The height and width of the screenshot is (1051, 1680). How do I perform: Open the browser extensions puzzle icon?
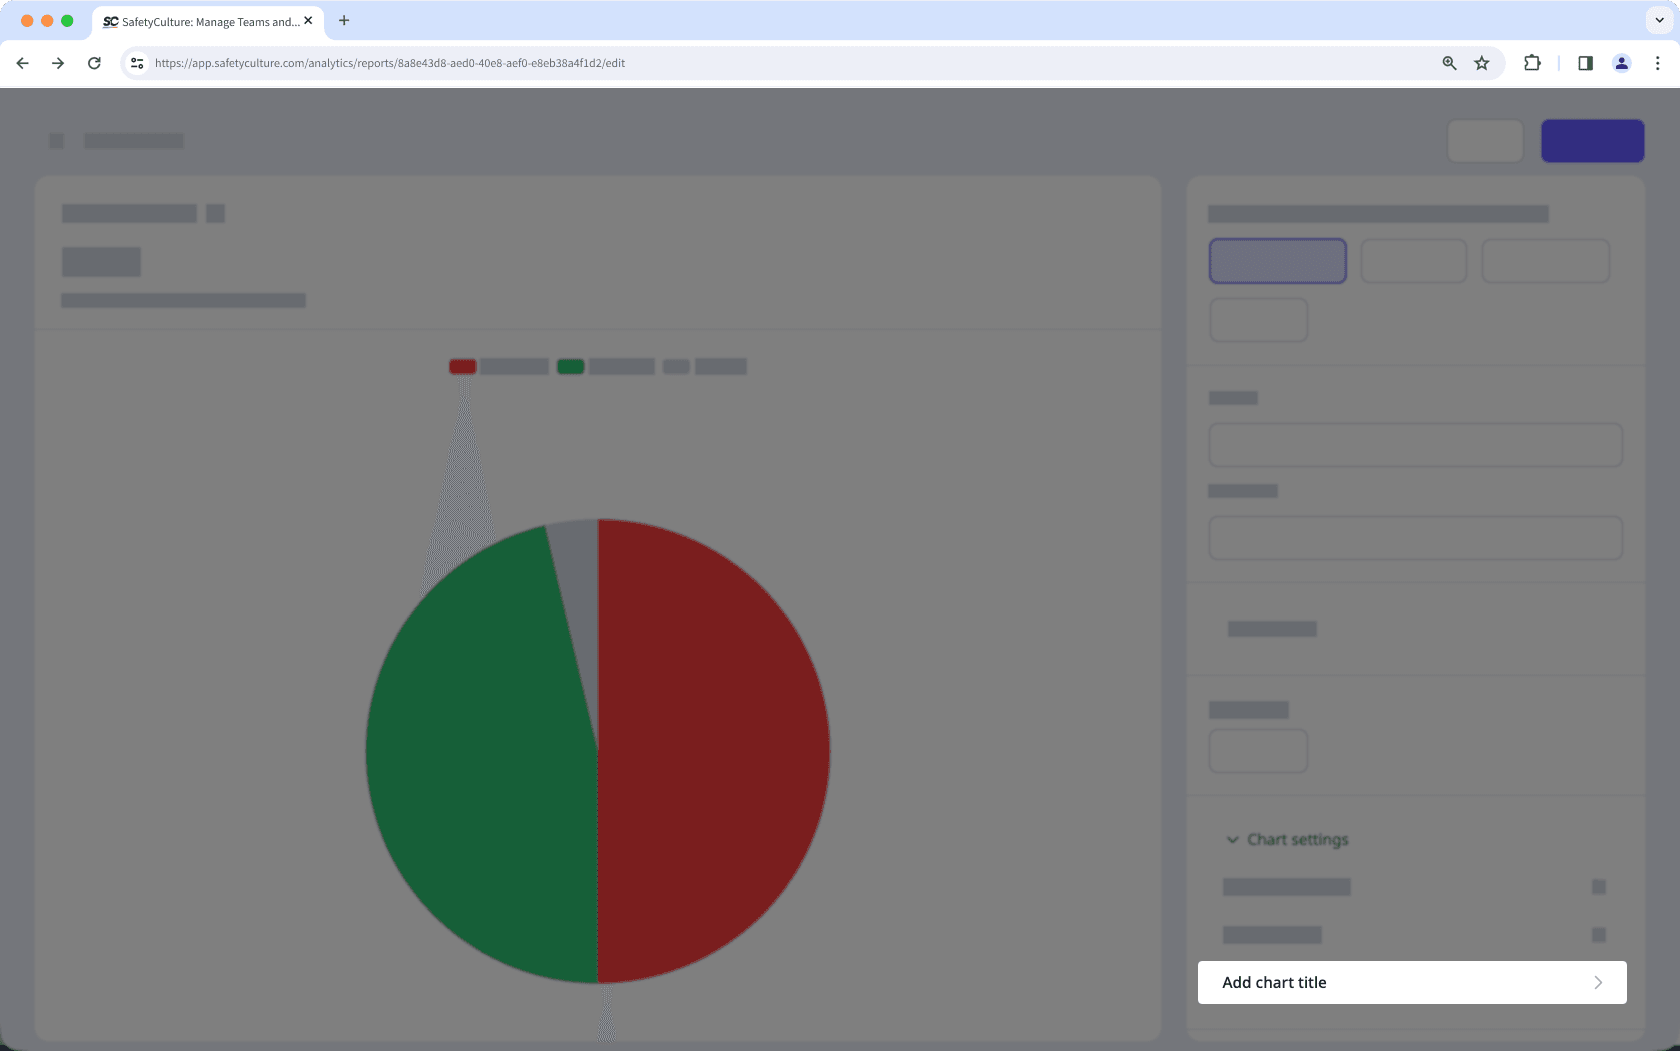tap(1532, 62)
